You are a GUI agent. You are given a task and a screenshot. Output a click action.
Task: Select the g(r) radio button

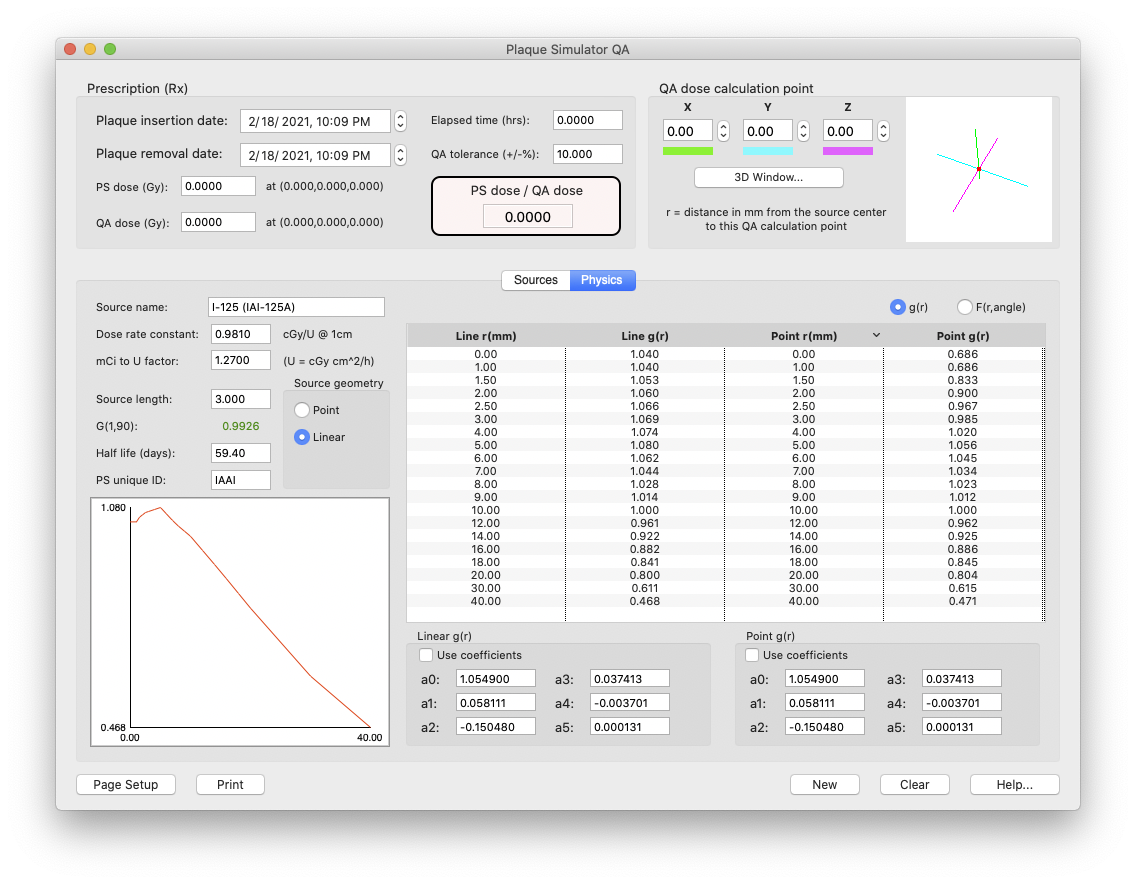click(x=898, y=307)
